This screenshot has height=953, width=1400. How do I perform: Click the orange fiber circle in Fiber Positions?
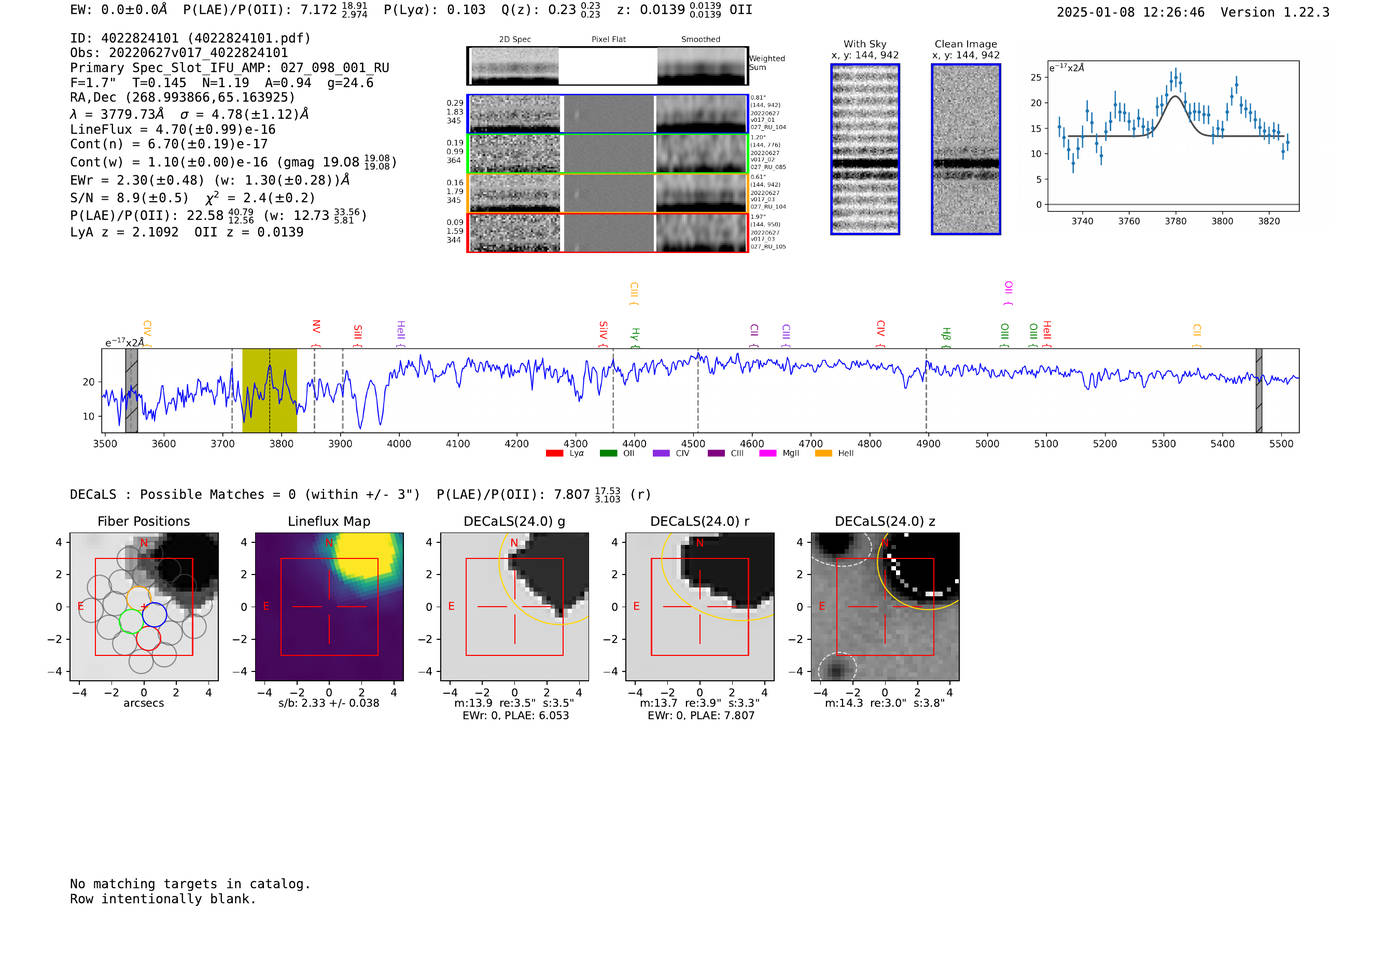[138, 599]
